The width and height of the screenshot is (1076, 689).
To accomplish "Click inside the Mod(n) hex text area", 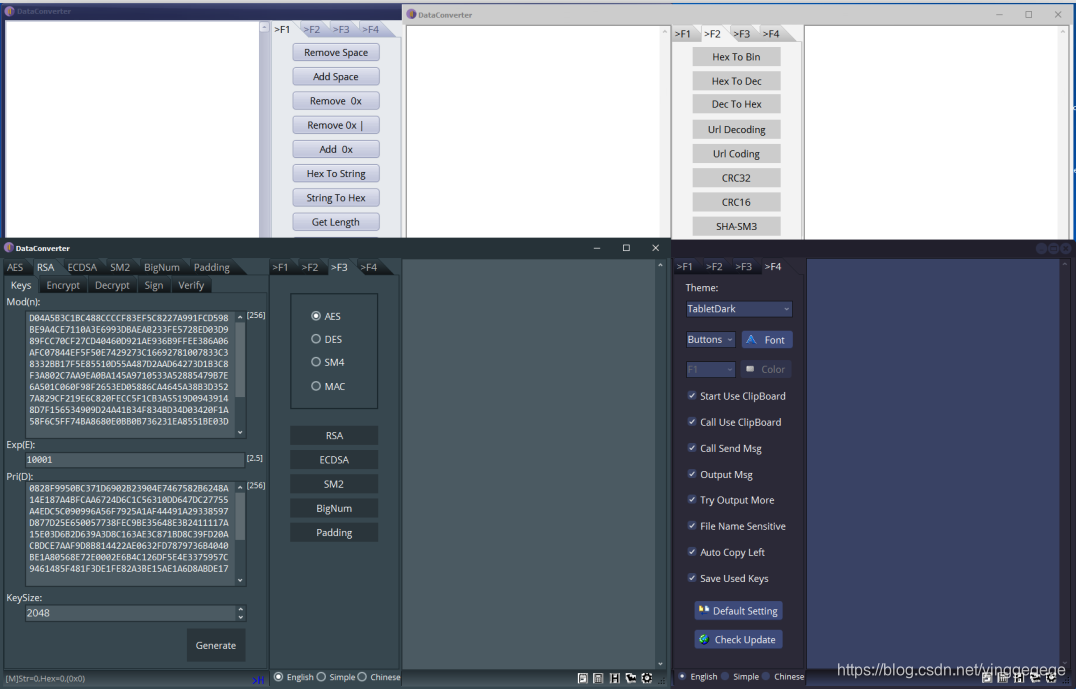I will [130, 375].
